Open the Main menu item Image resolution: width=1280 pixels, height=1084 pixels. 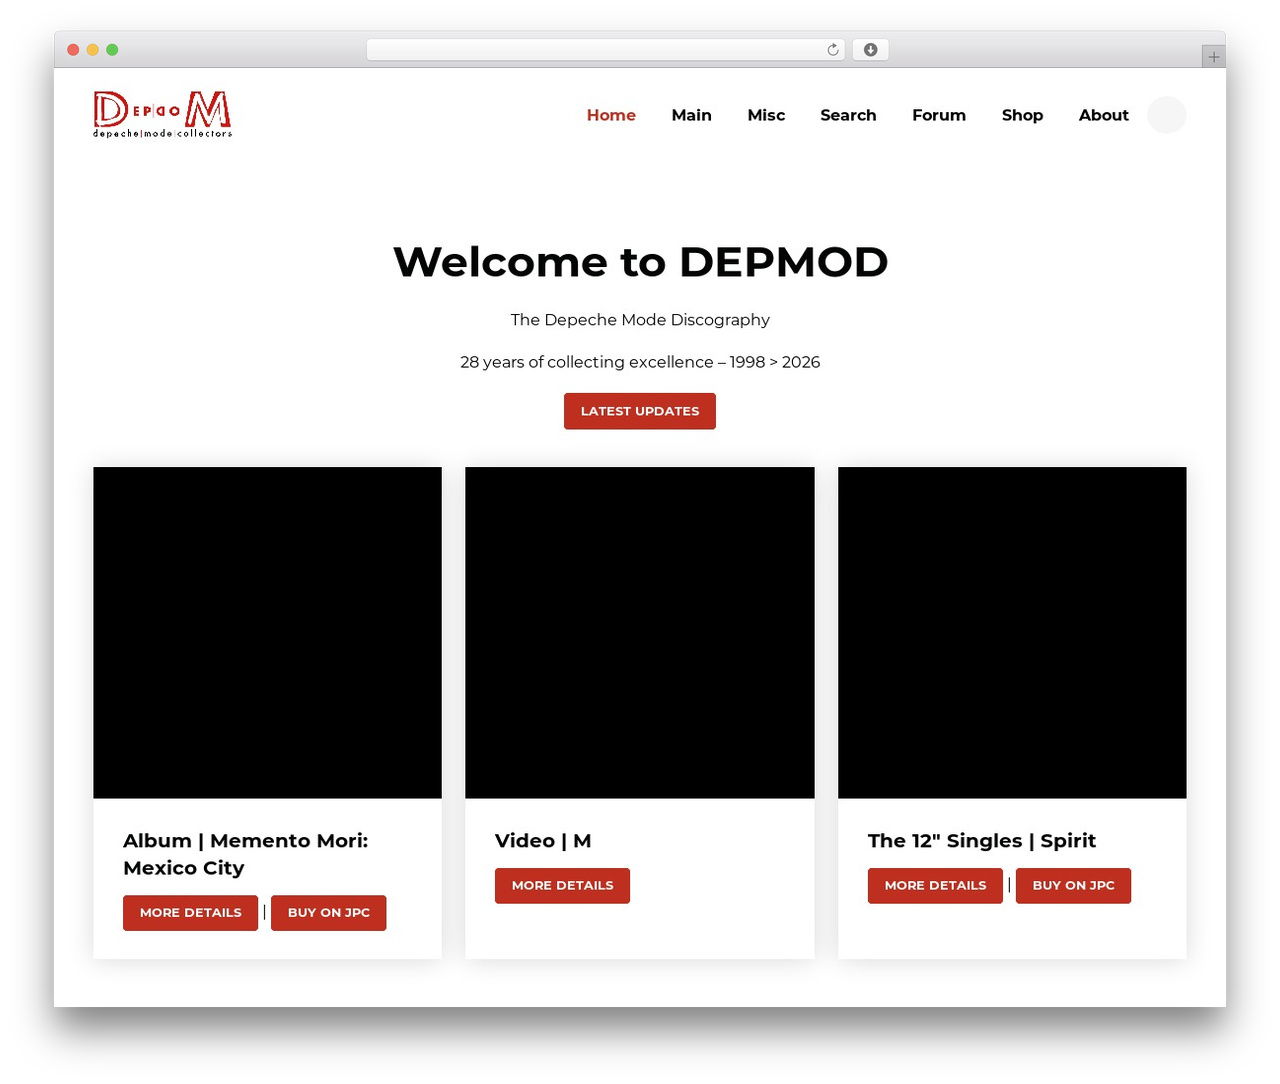691,115
